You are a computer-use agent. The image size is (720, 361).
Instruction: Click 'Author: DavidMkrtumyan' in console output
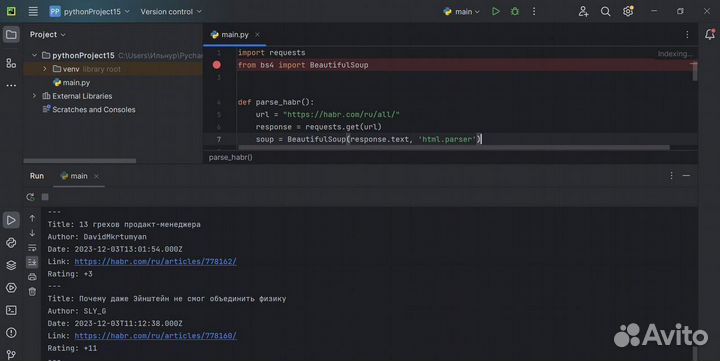[x=97, y=237]
